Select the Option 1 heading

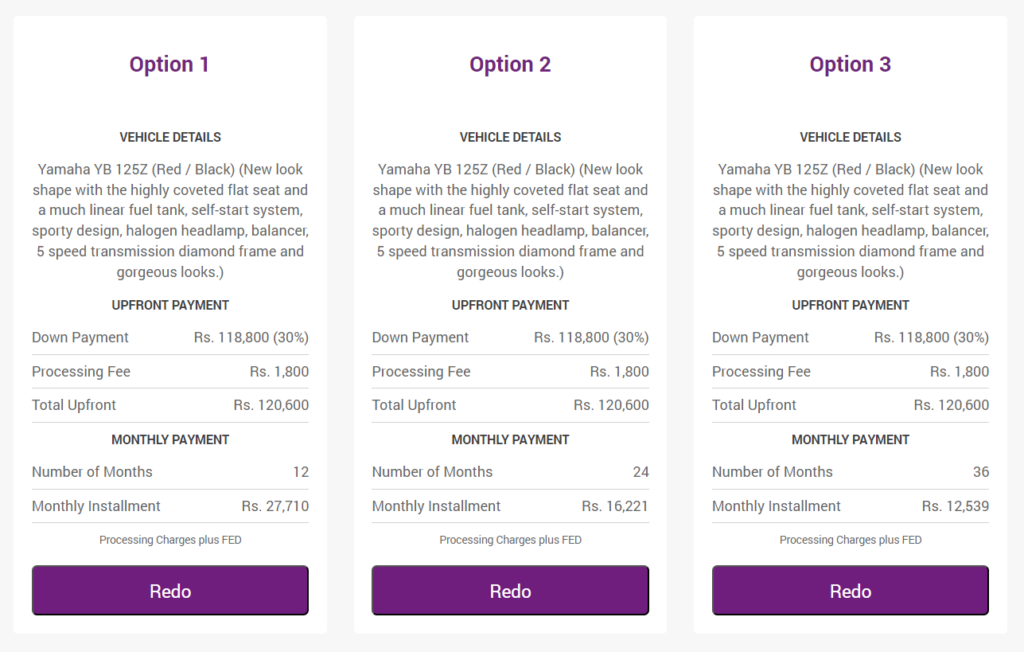169,64
